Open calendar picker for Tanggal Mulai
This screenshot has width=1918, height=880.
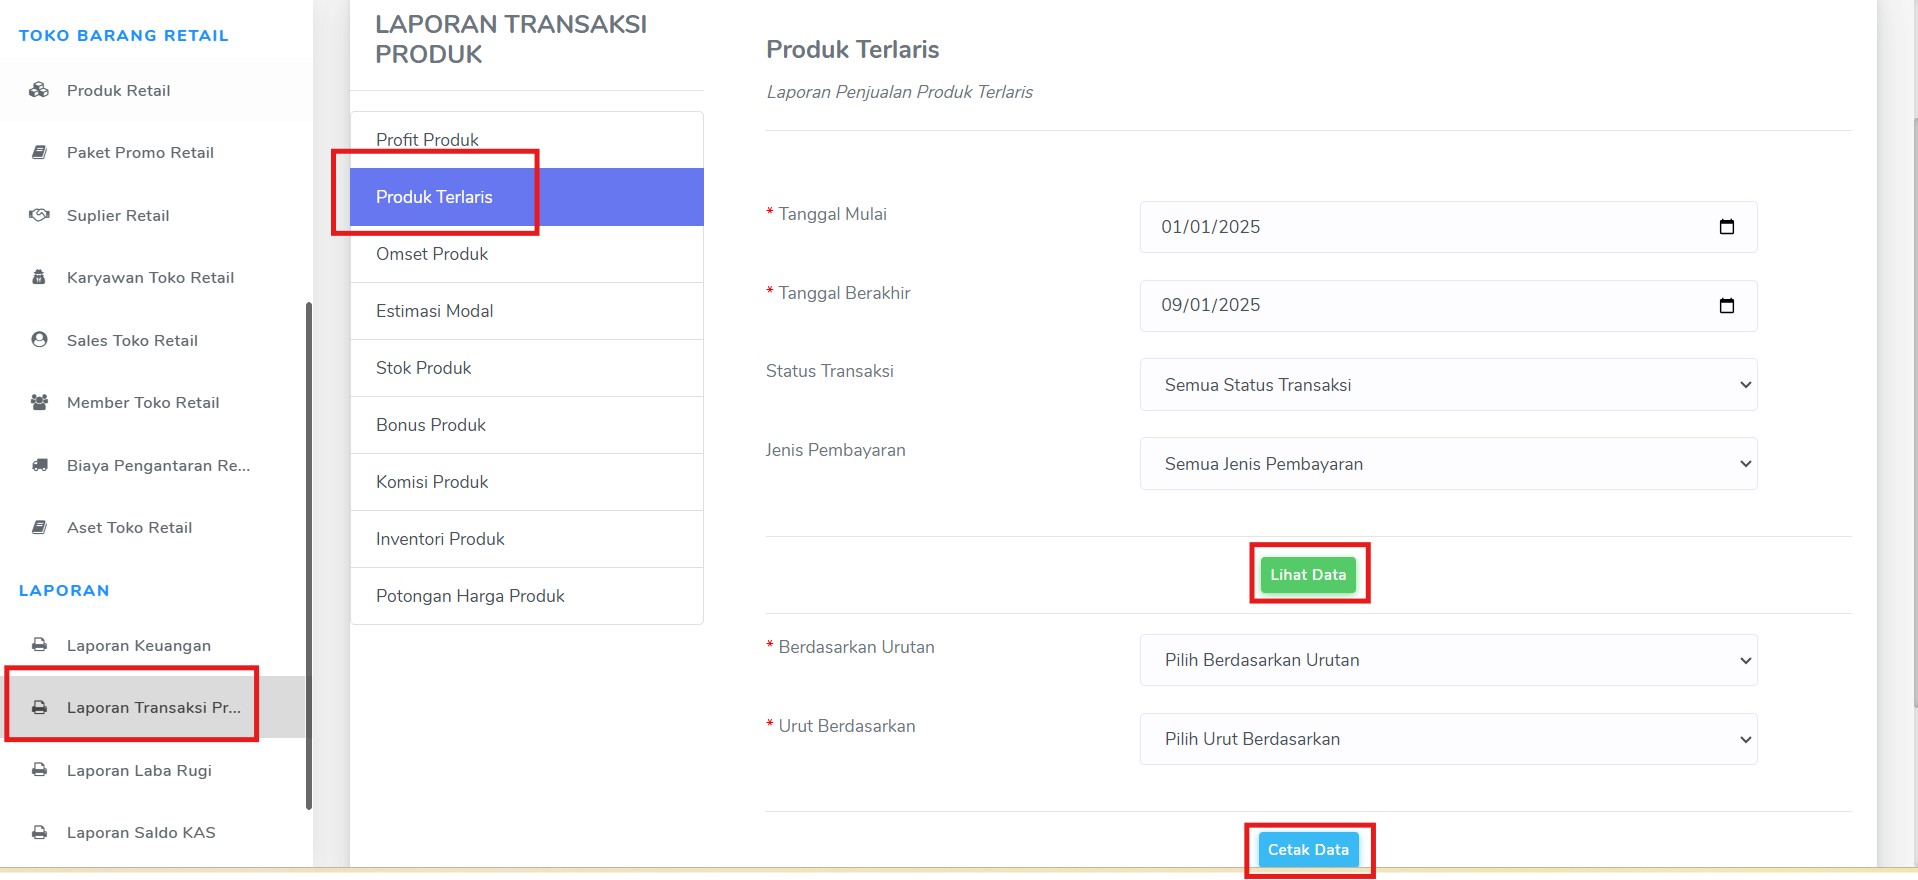point(1726,227)
